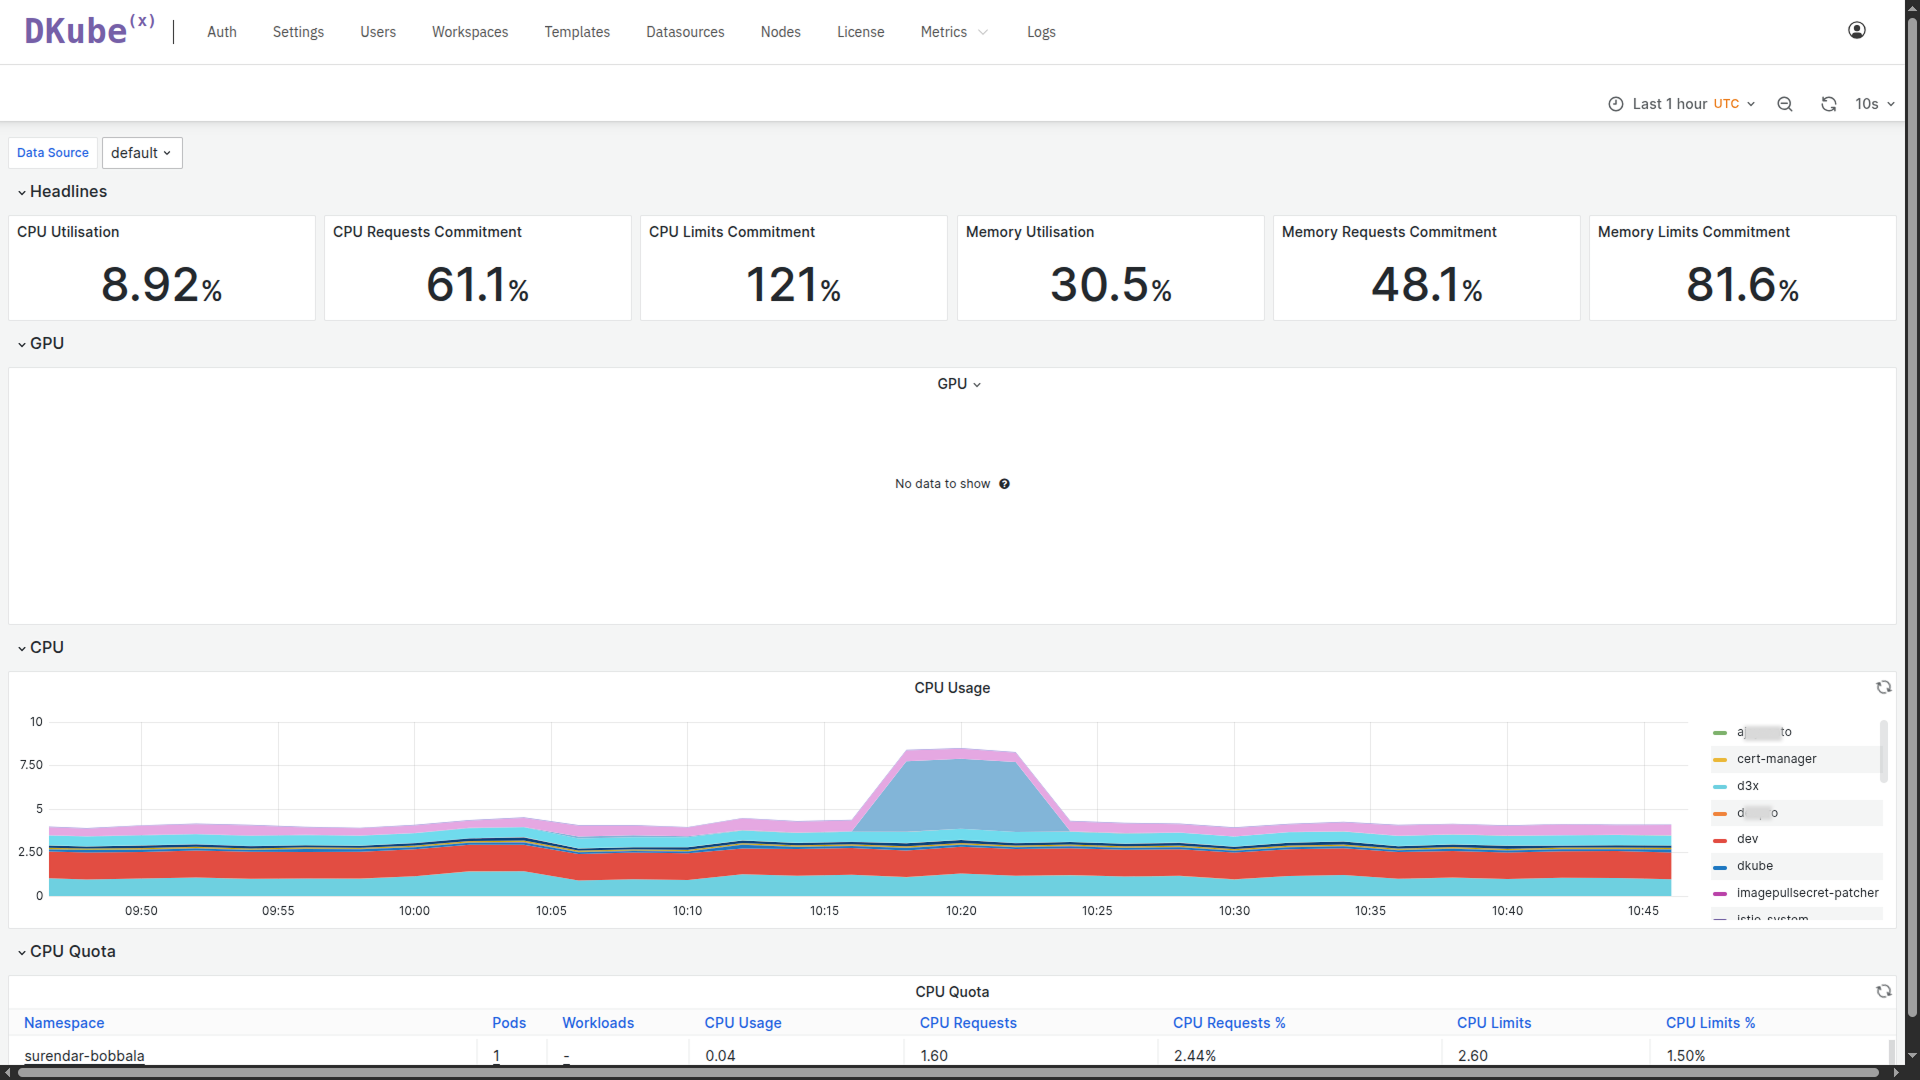Sort table by CPU Usage column
This screenshot has width=1920, height=1080.
pos(742,1023)
